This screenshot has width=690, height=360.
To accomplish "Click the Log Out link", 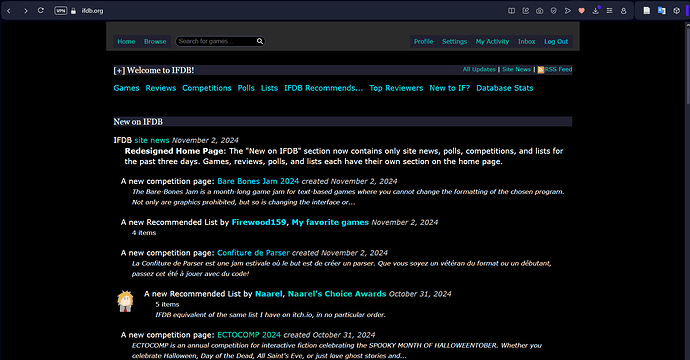I will point(556,41).
